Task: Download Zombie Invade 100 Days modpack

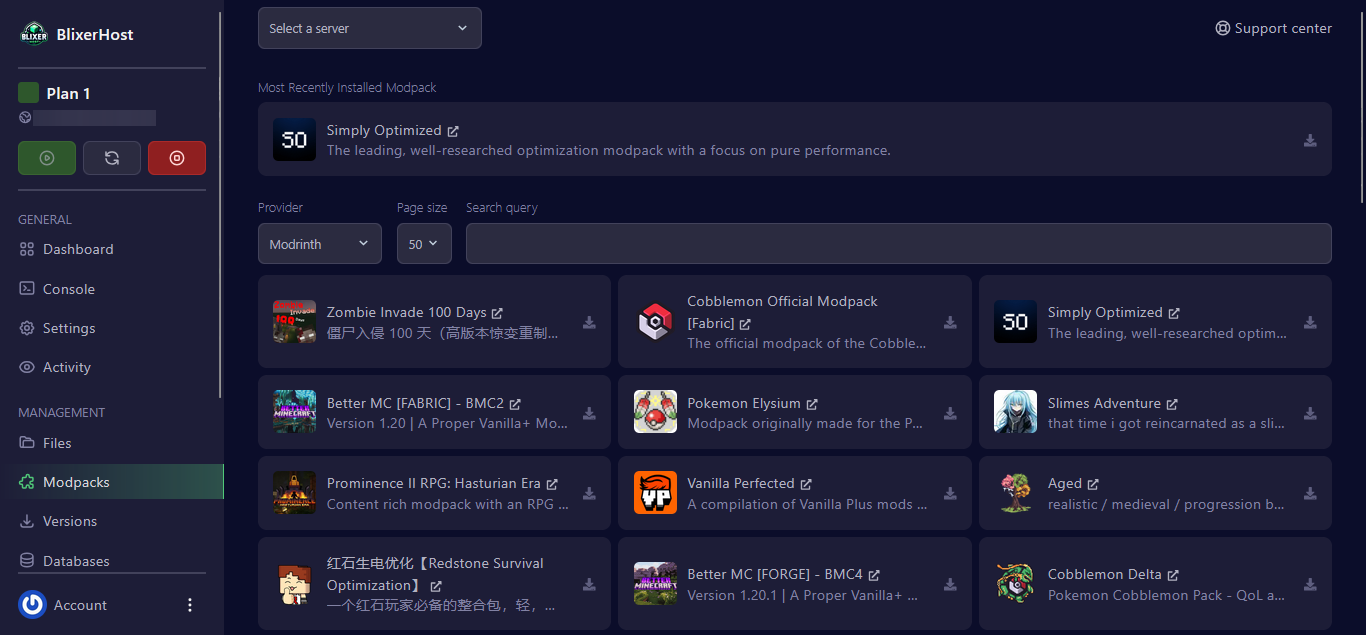Action: [x=590, y=322]
